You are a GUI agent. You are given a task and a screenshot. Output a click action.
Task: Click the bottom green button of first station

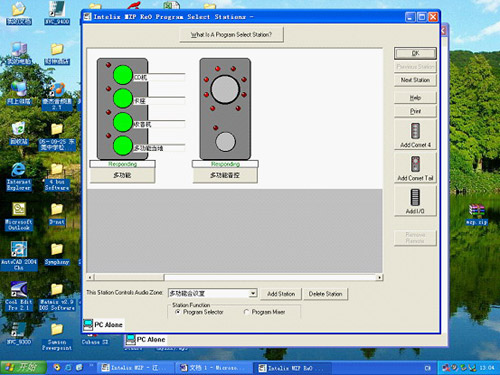(x=123, y=146)
